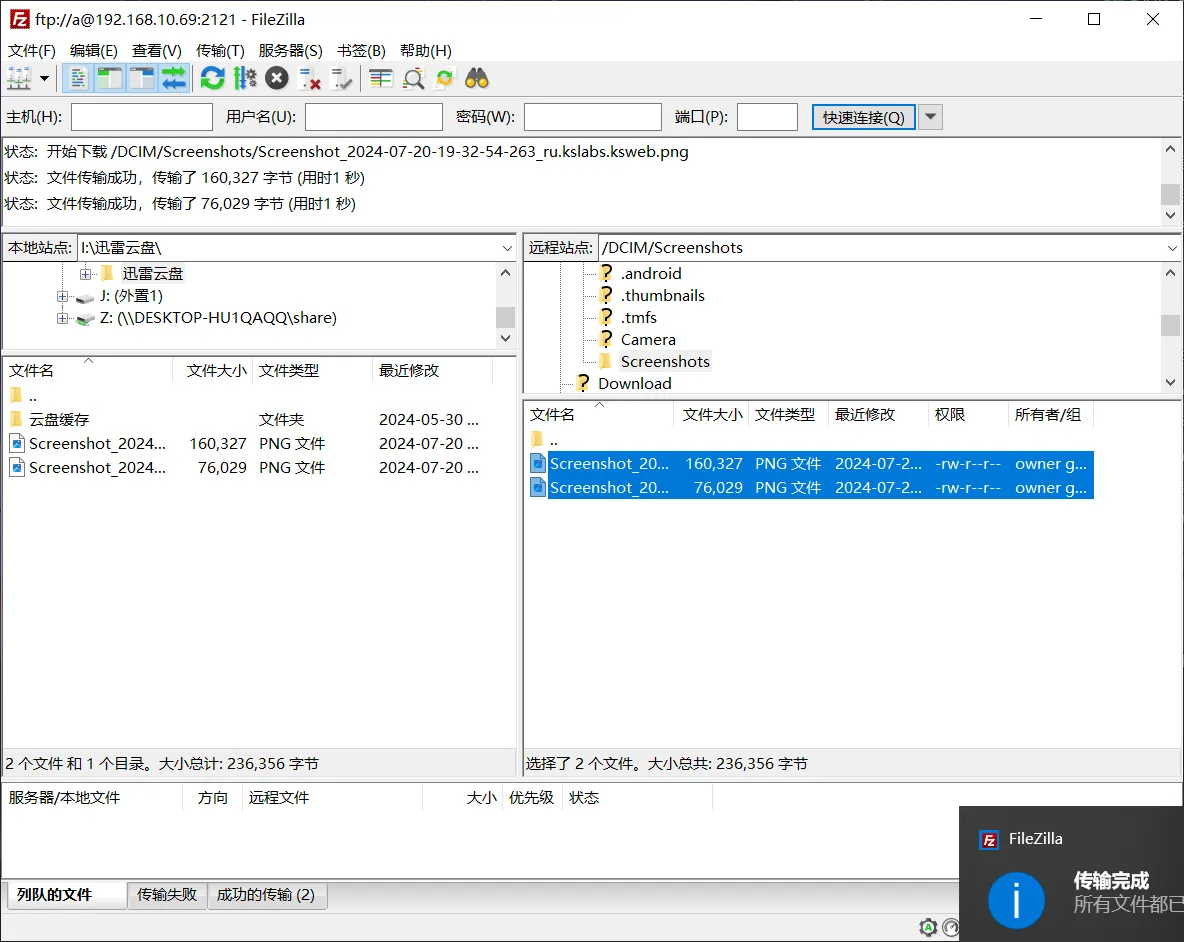
Task: Reconnect to last server icon
Action: click(342, 78)
